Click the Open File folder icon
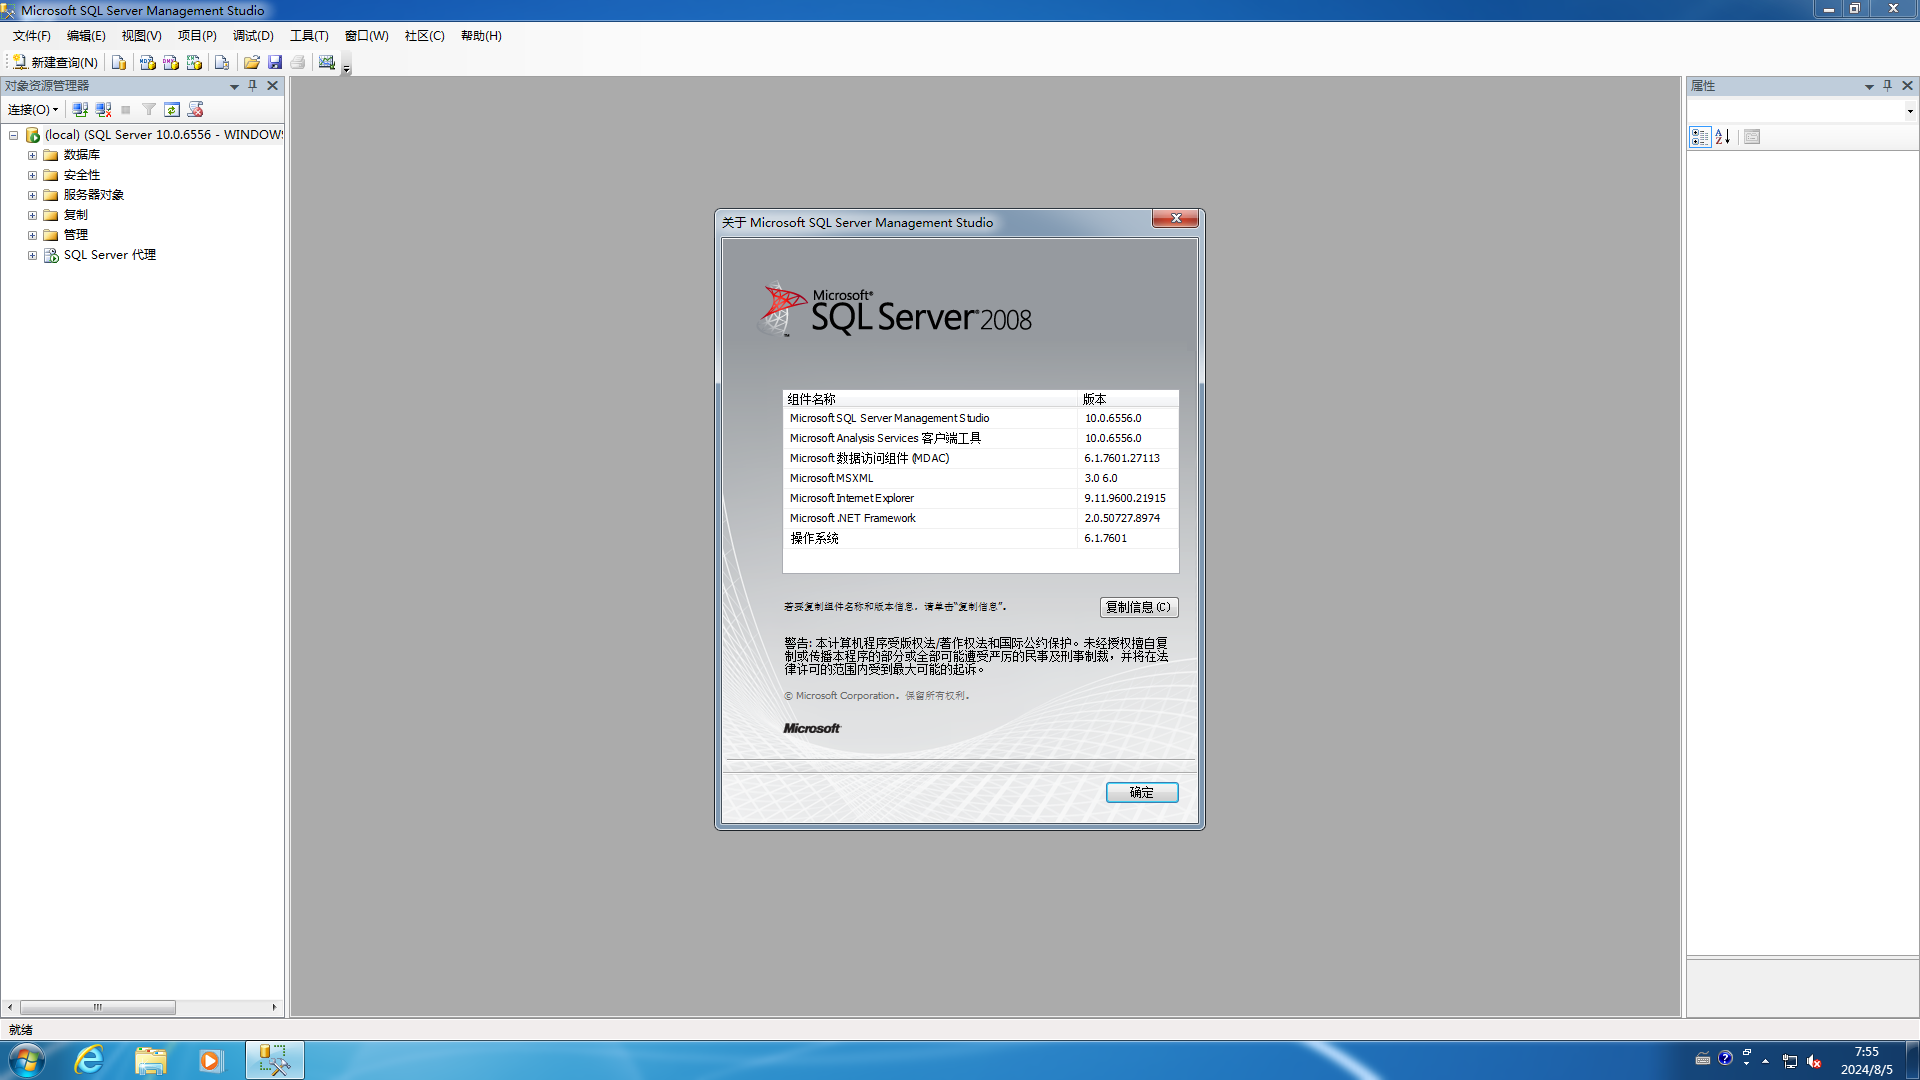1920x1080 pixels. point(252,62)
